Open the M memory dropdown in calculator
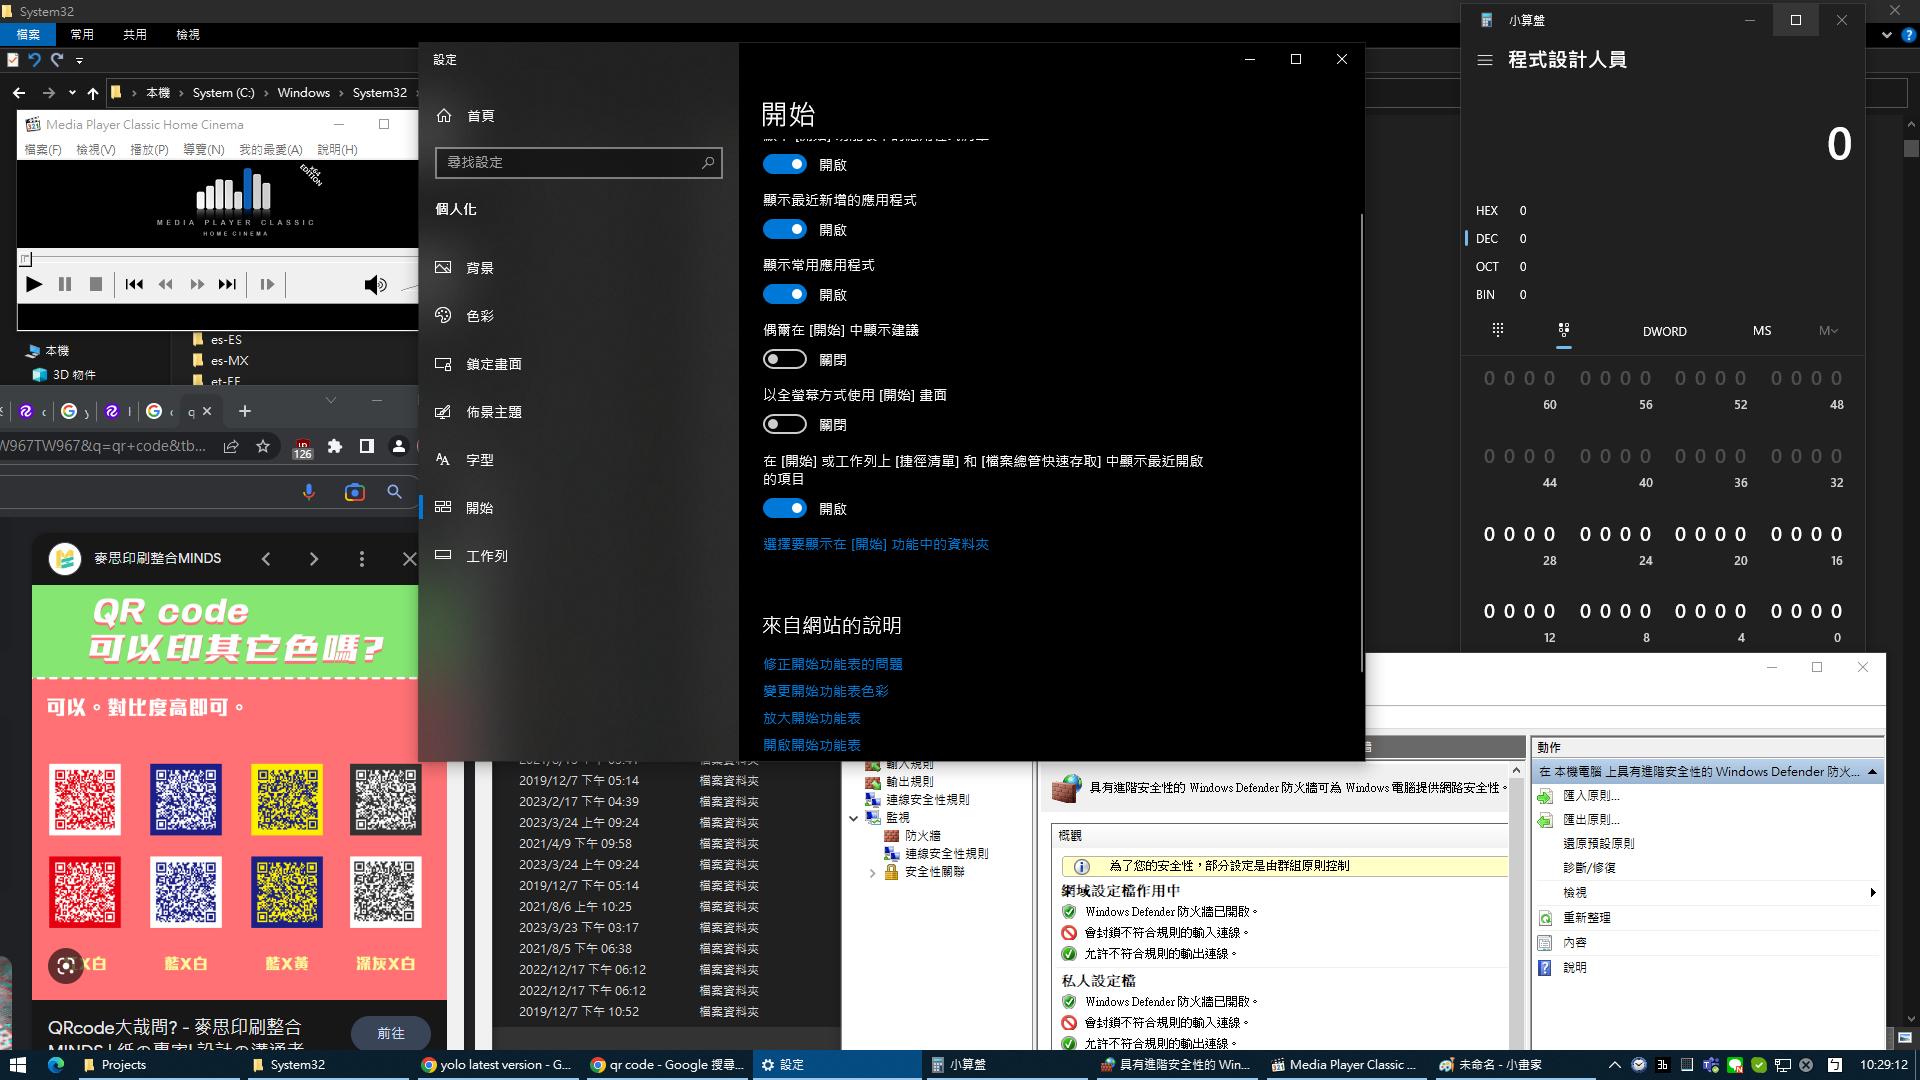Screen dimensions: 1920x1080 coord(1829,331)
